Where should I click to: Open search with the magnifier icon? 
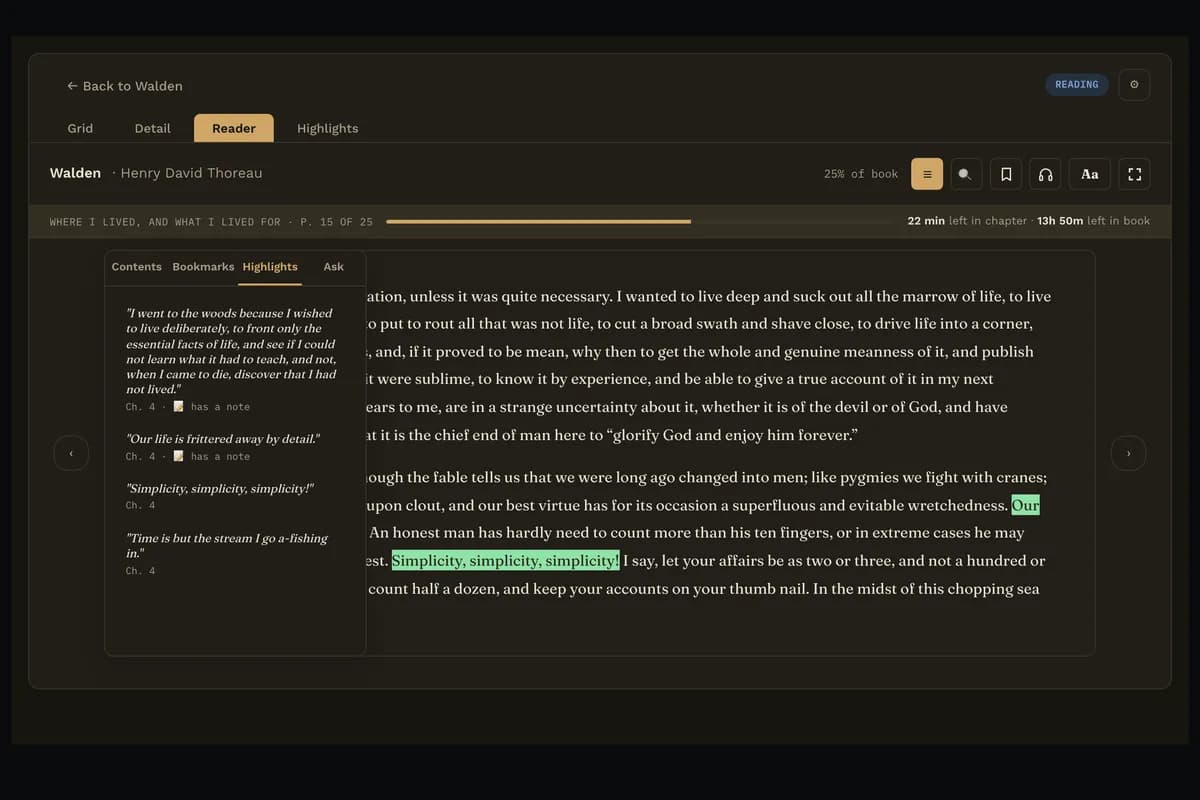coord(965,174)
